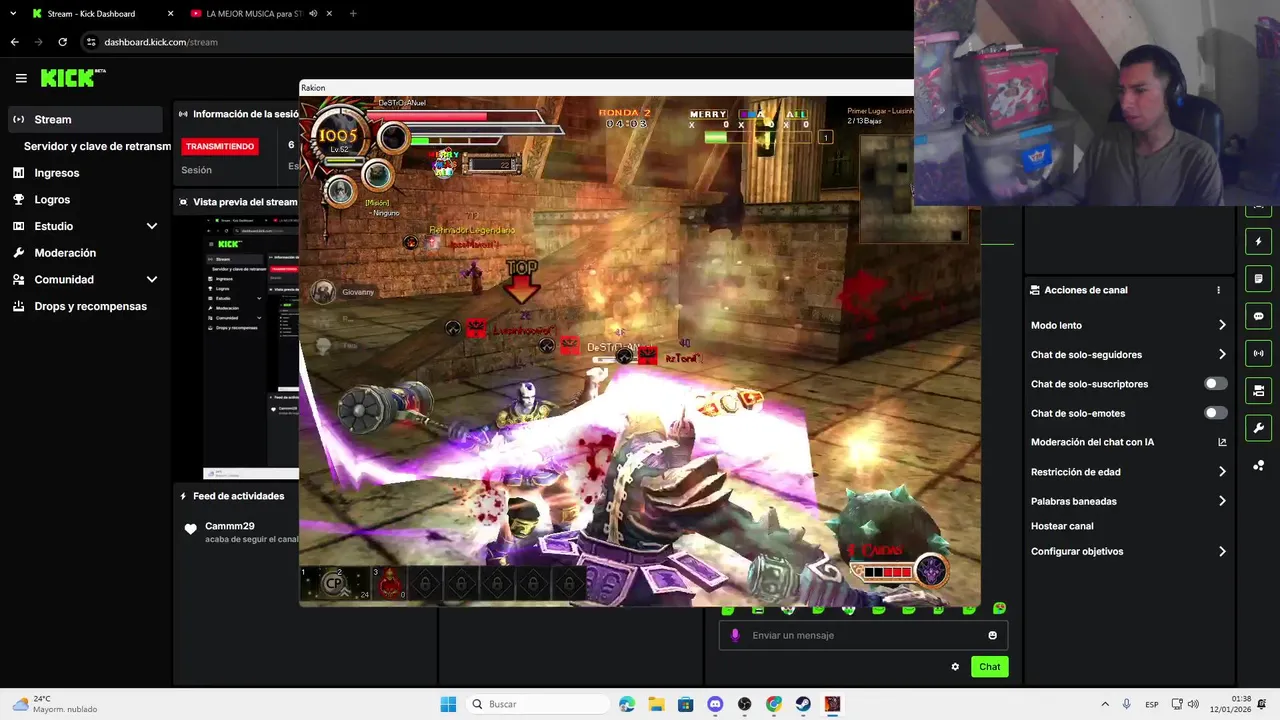Screen dimensions: 1280x720
Task: Click the three-dots cluster icon in right rail
Action: (x=1258, y=466)
